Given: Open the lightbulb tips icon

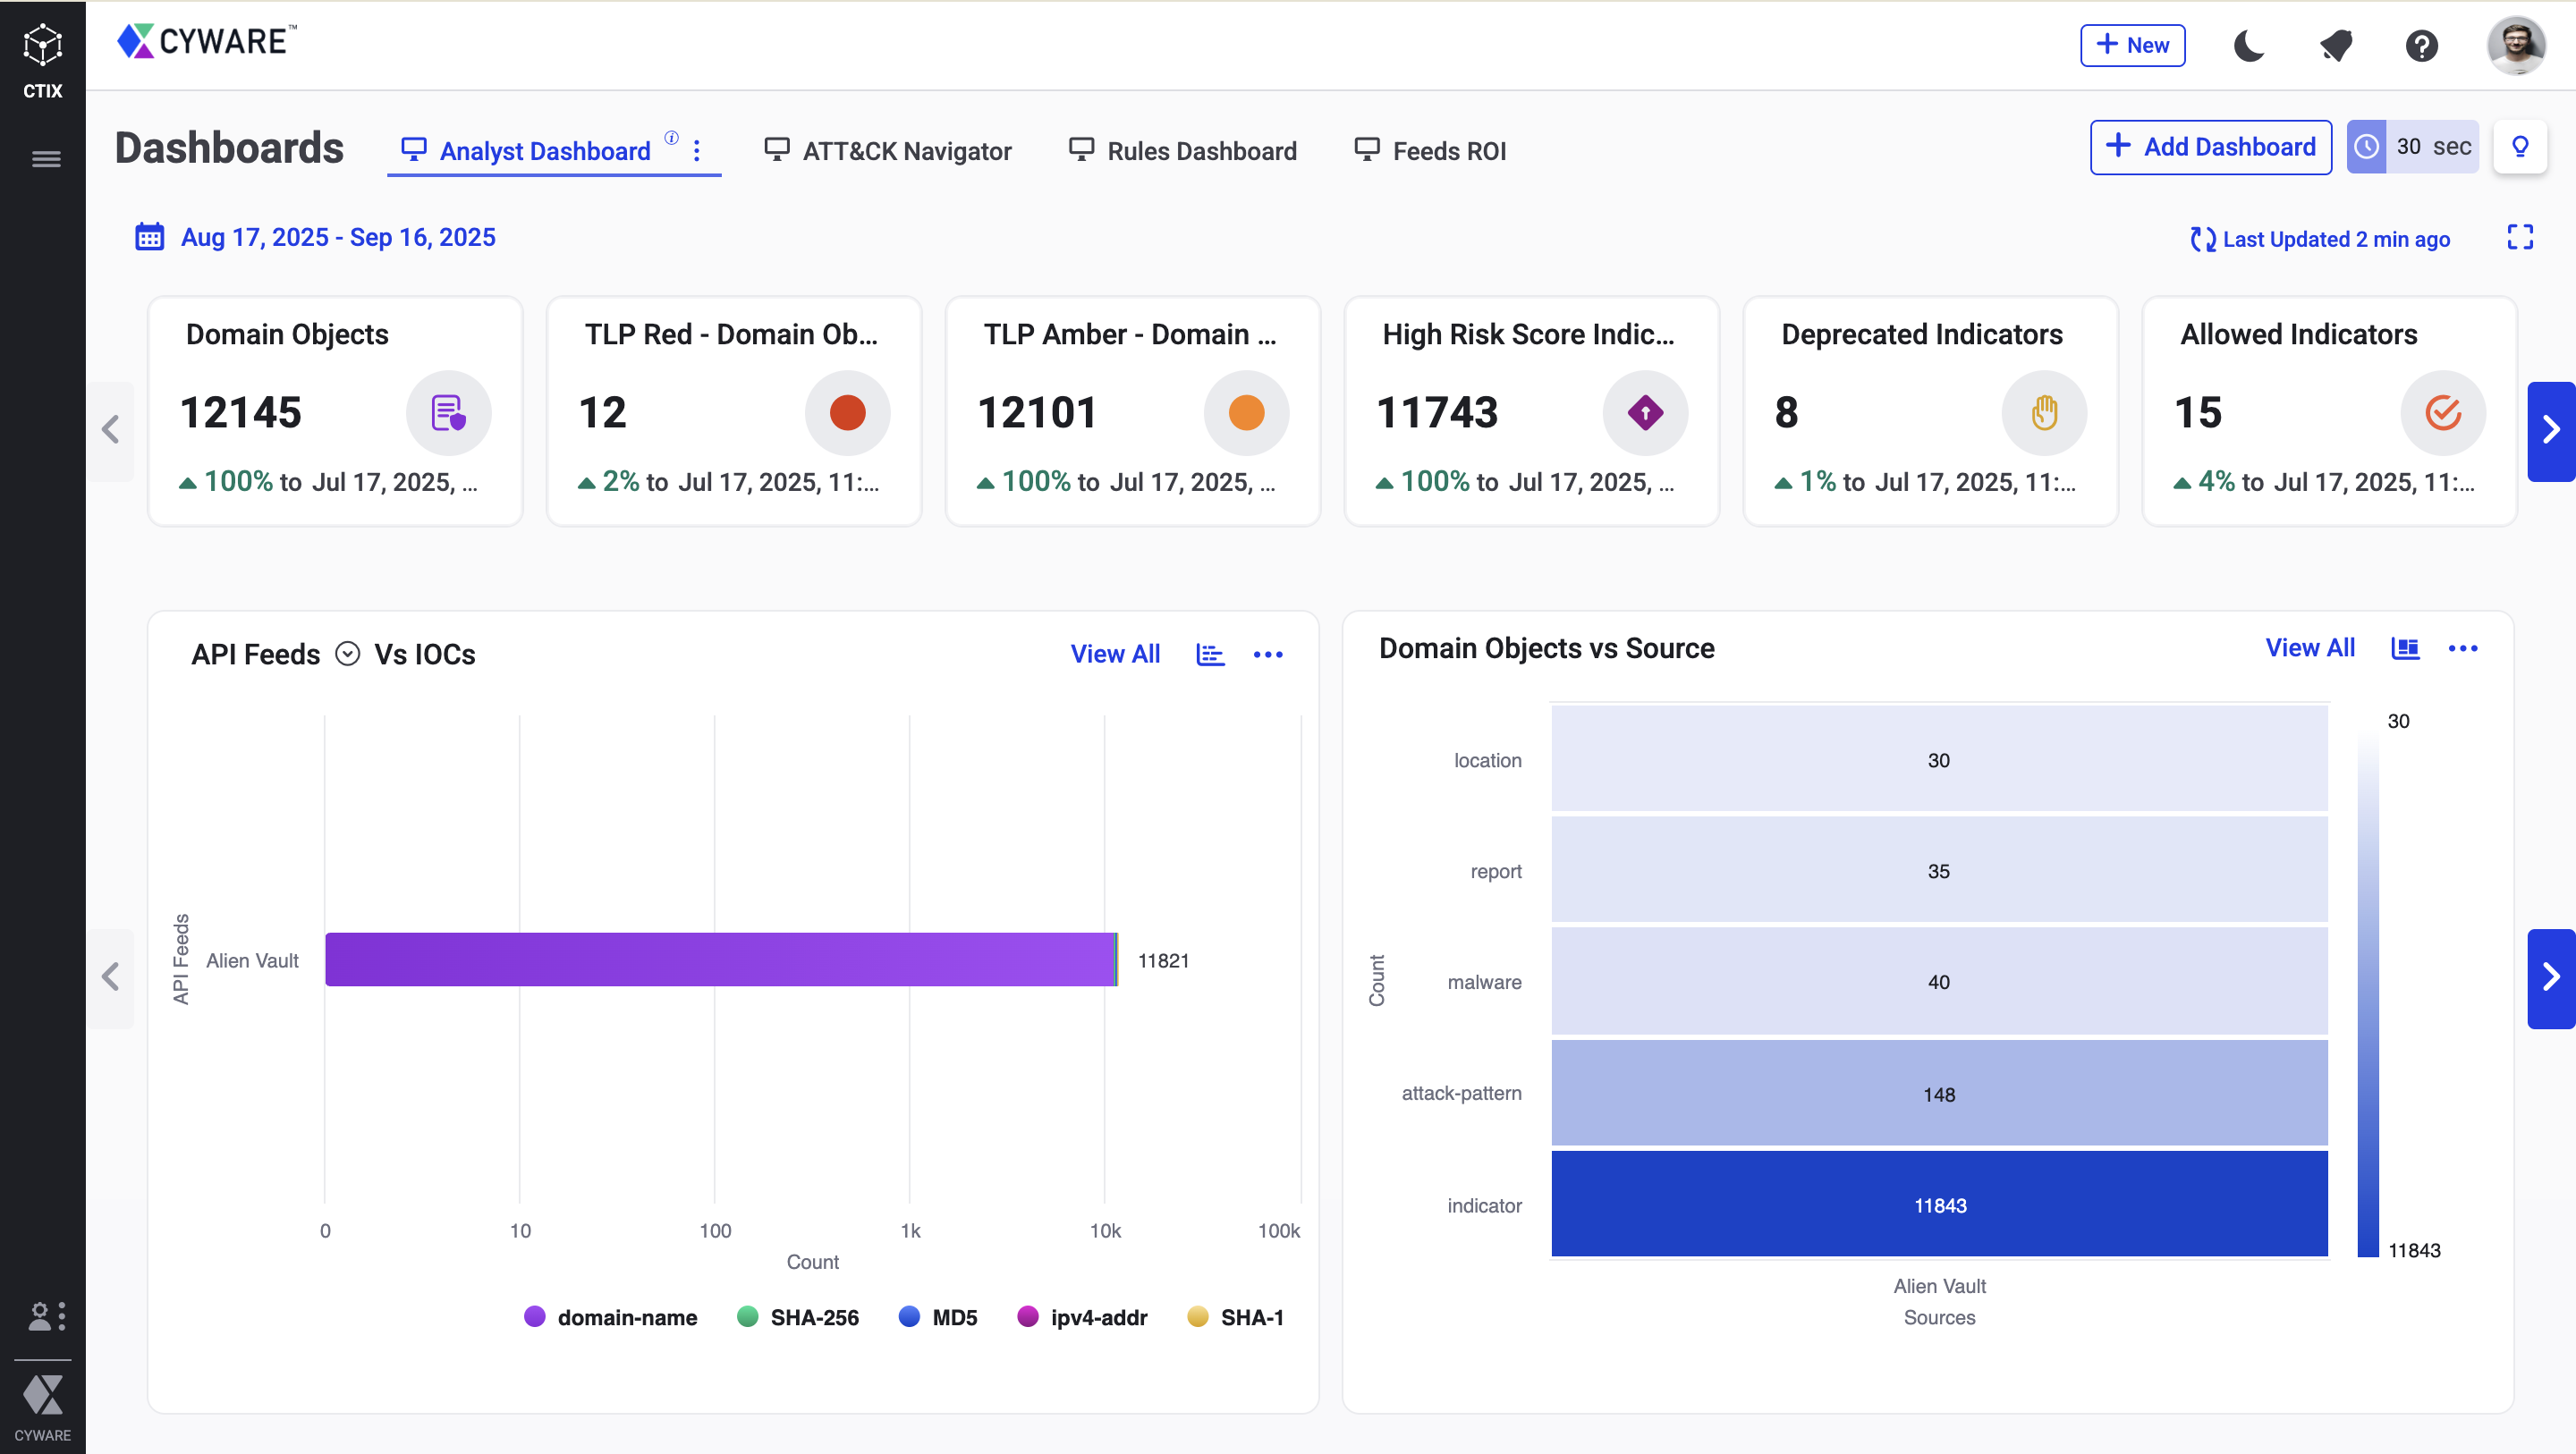Looking at the screenshot, I should tap(2519, 147).
